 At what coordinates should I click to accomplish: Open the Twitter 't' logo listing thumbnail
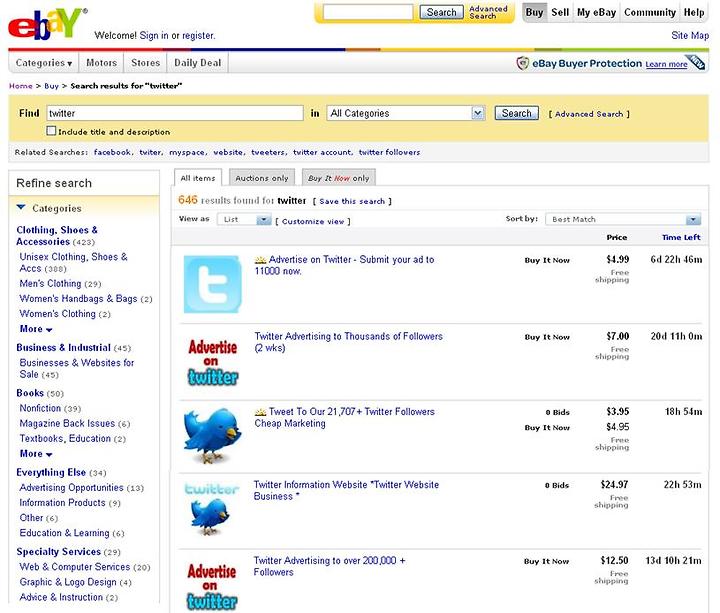click(x=212, y=284)
